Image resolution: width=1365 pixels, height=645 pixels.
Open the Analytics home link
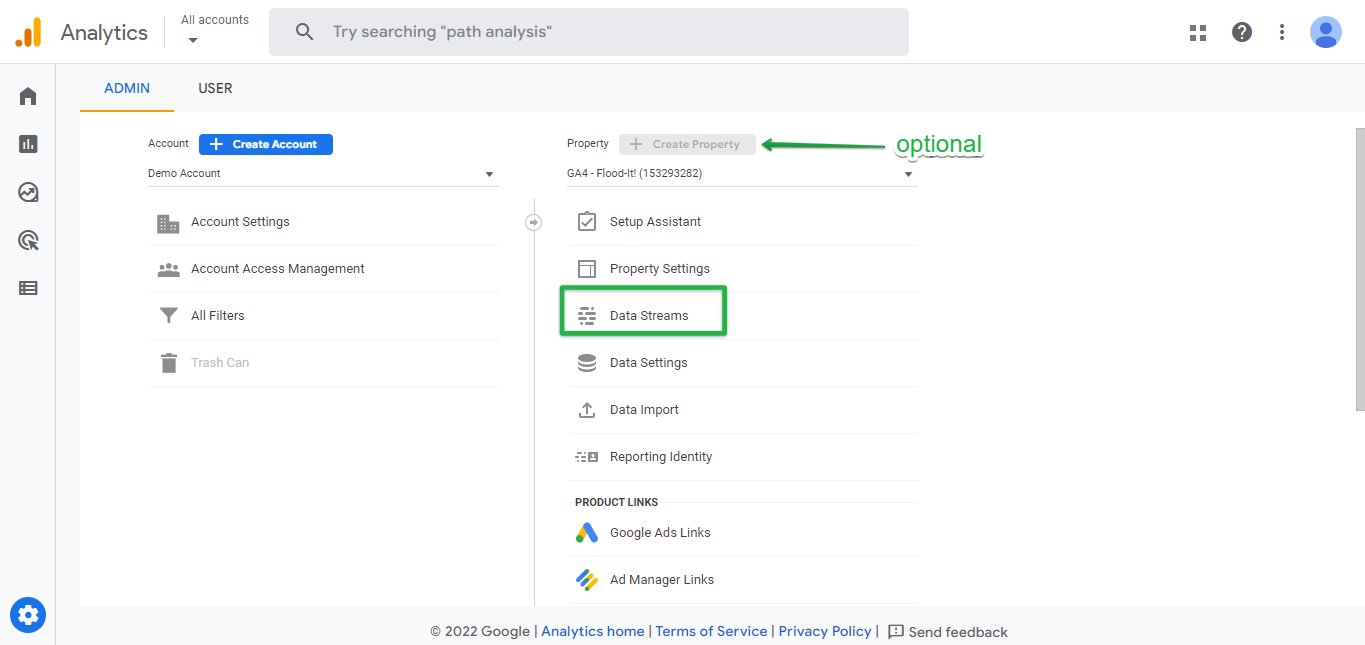(x=593, y=632)
